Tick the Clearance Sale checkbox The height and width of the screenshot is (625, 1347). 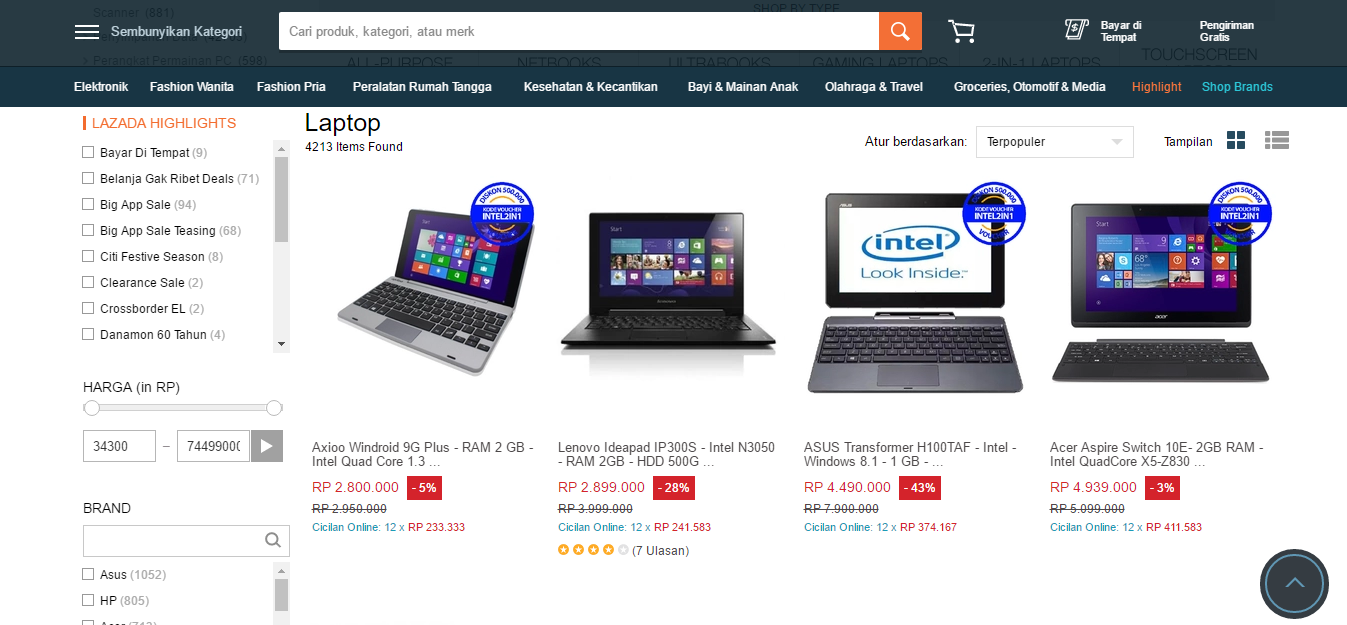click(x=88, y=282)
